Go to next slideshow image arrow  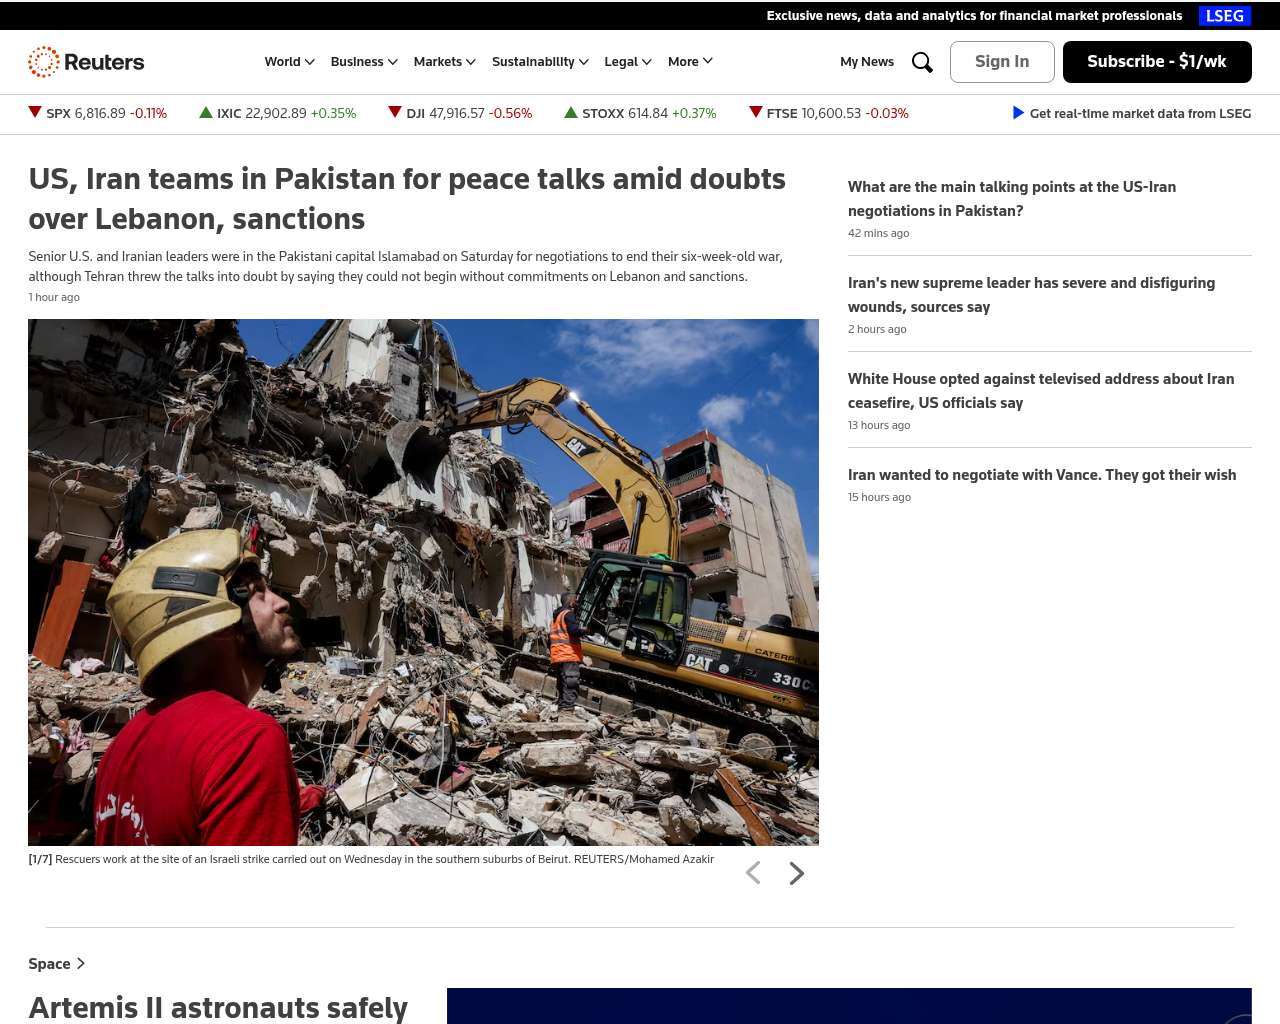click(796, 874)
